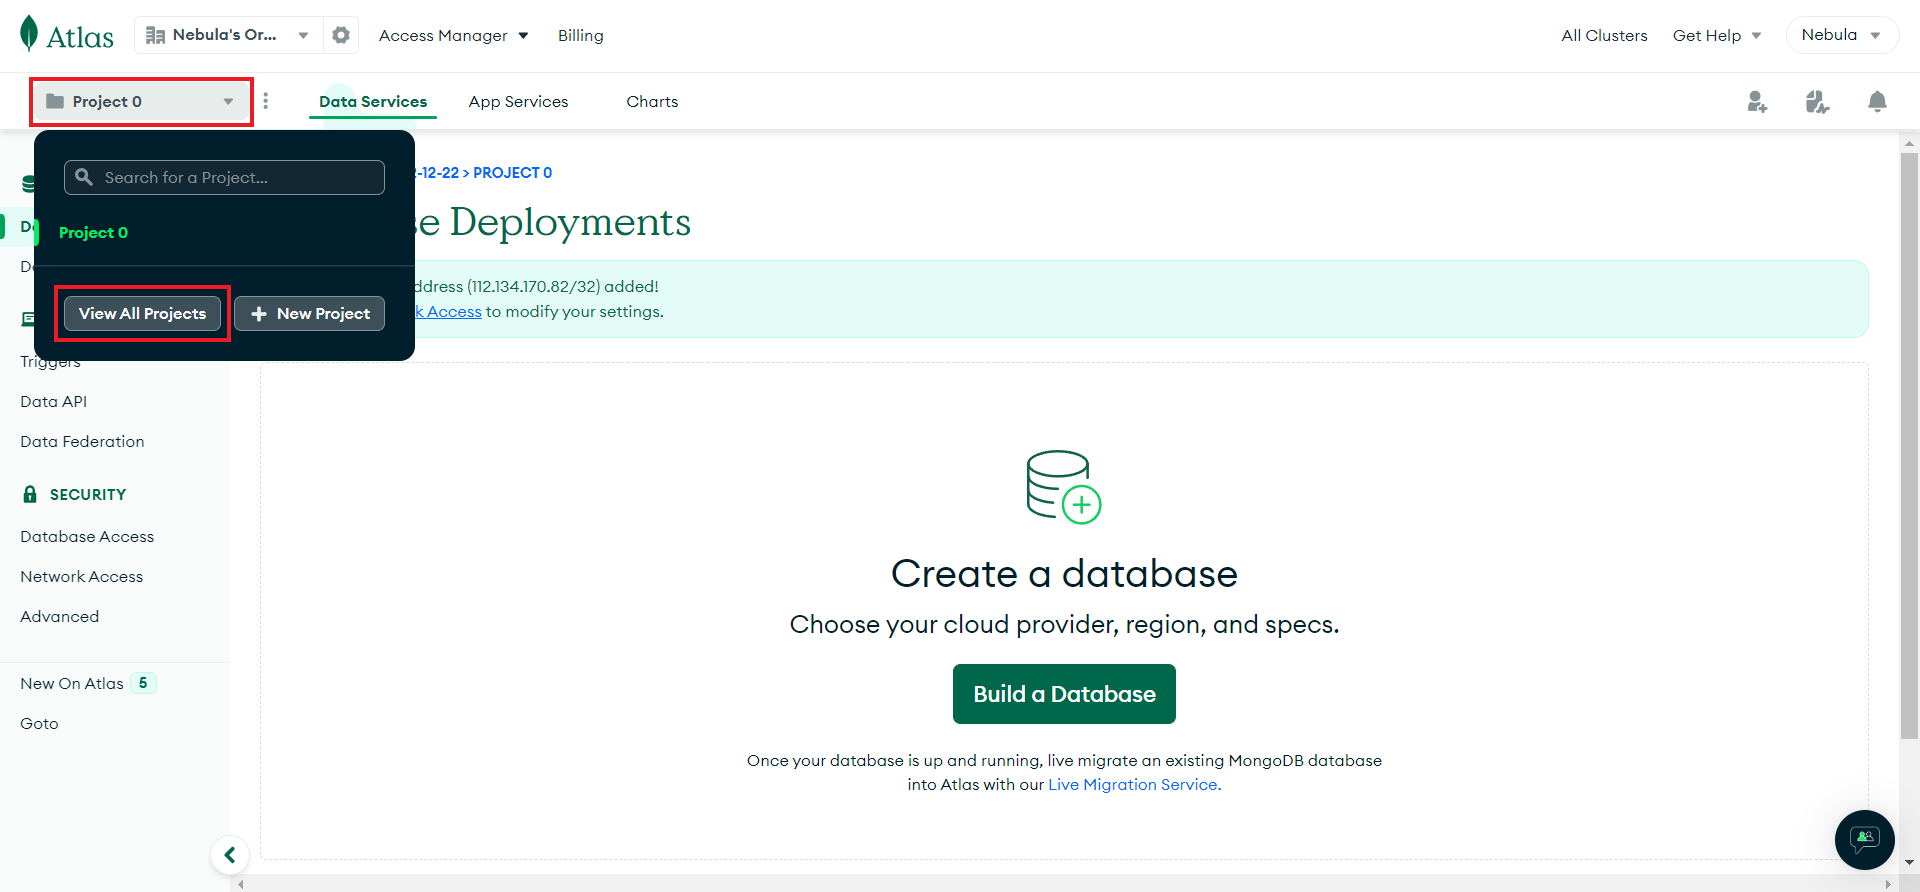Switch to the App Services tab
Viewport: 1920px width, 892px height.
(518, 101)
